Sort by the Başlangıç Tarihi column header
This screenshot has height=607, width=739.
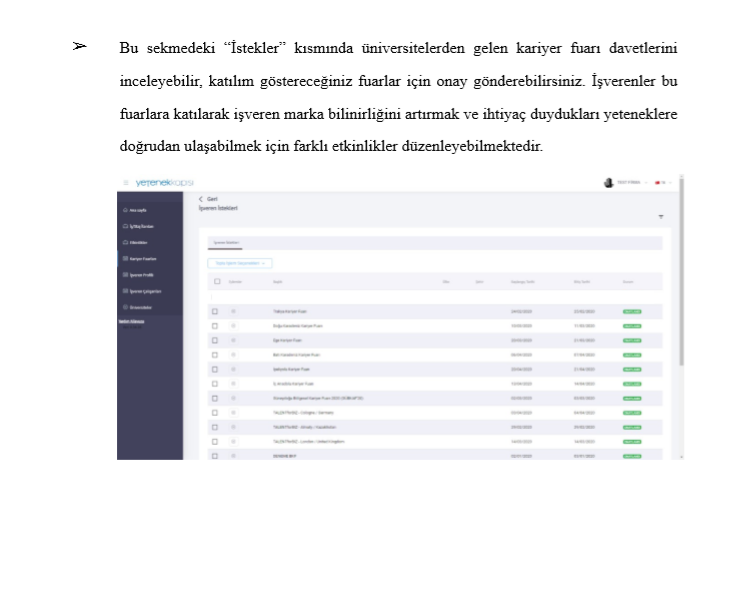pyautogui.click(x=523, y=282)
